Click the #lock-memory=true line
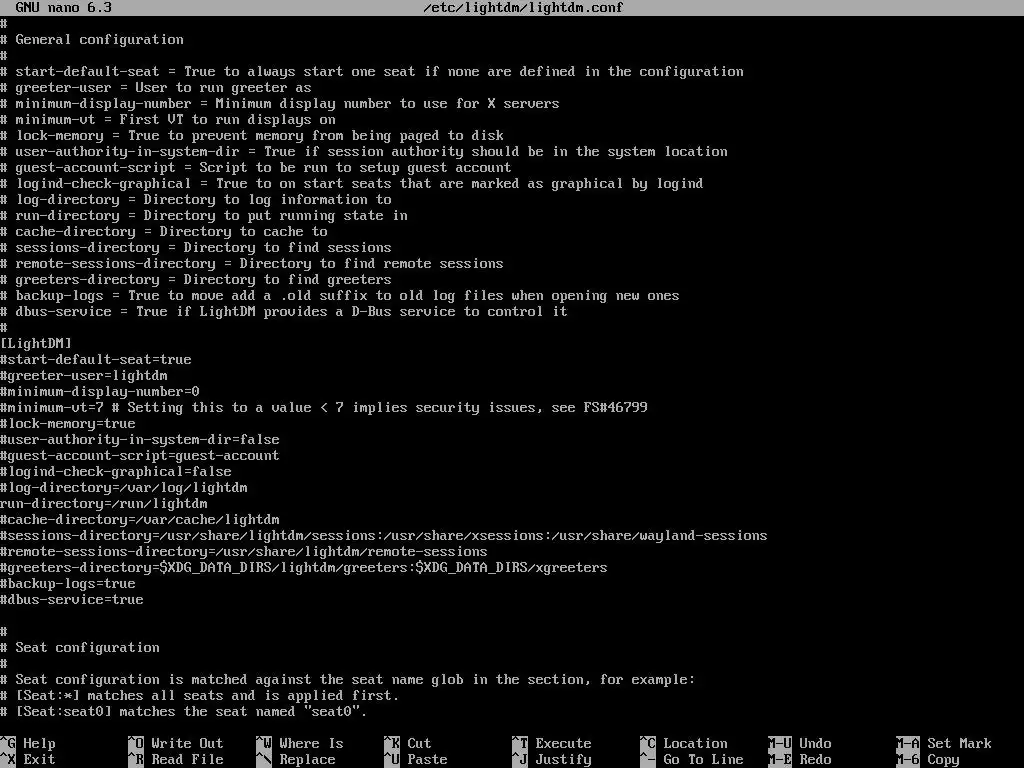Screen dimensions: 1024x768 68,424
